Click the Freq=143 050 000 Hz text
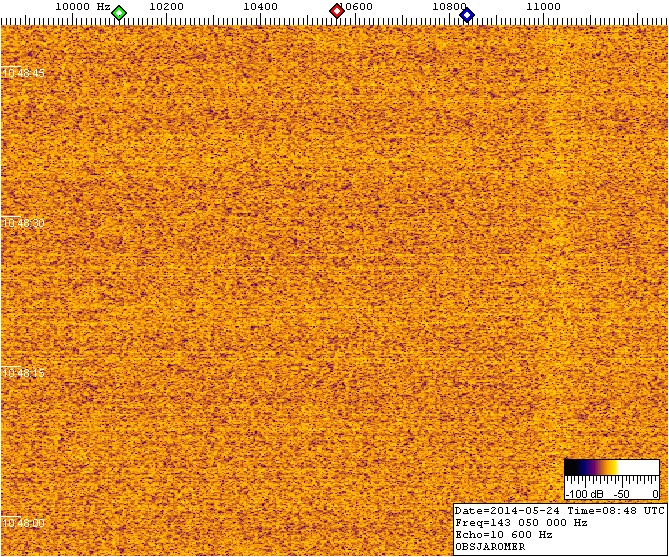669x557 pixels. point(520,522)
